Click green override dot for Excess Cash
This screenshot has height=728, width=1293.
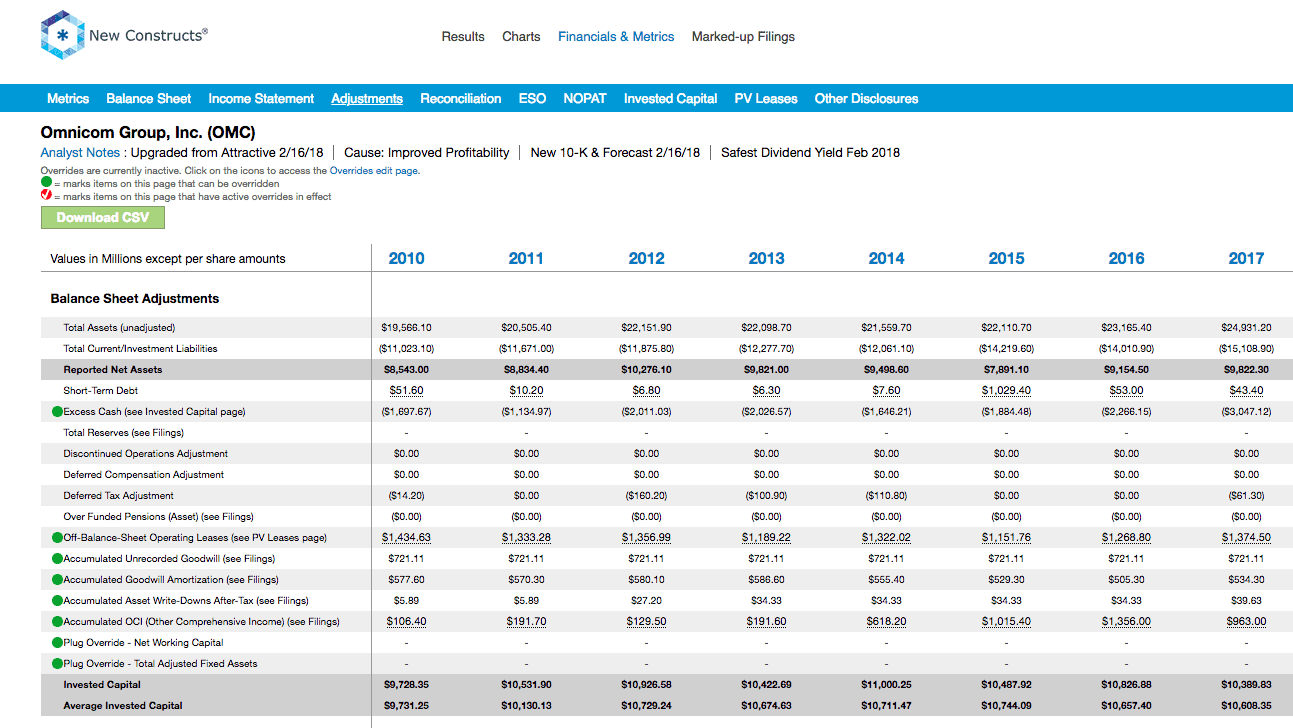point(57,412)
